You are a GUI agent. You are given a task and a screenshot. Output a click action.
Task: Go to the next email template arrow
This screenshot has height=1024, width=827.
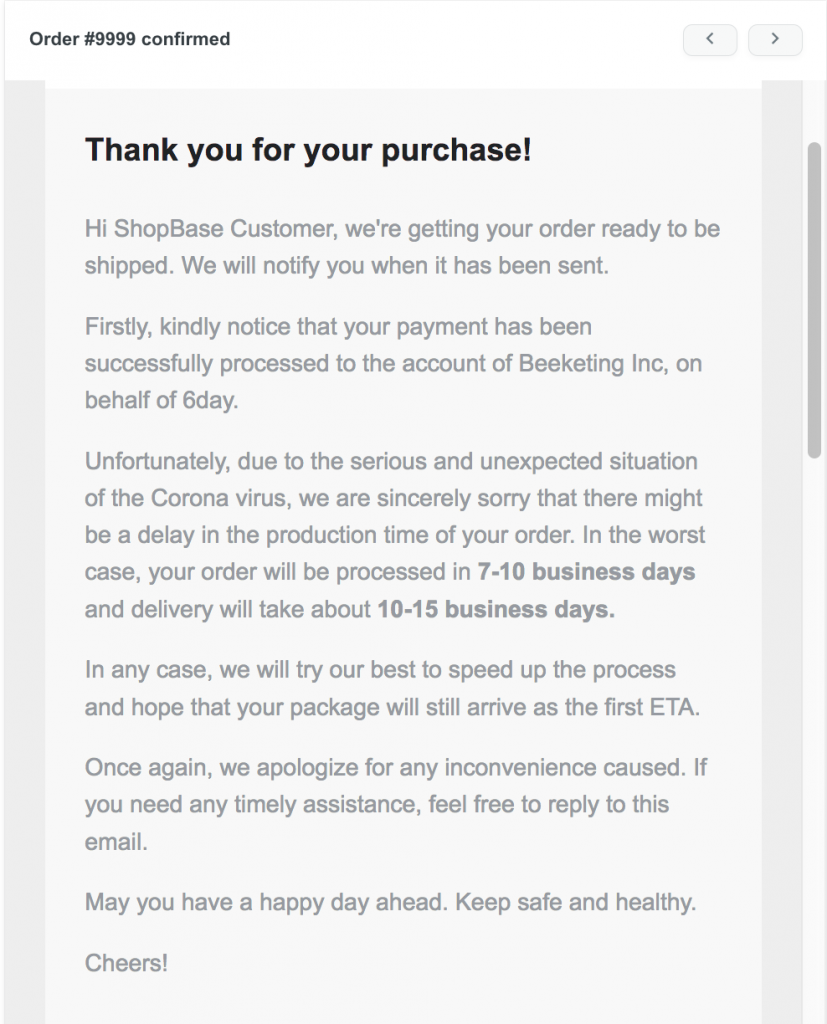[775, 39]
